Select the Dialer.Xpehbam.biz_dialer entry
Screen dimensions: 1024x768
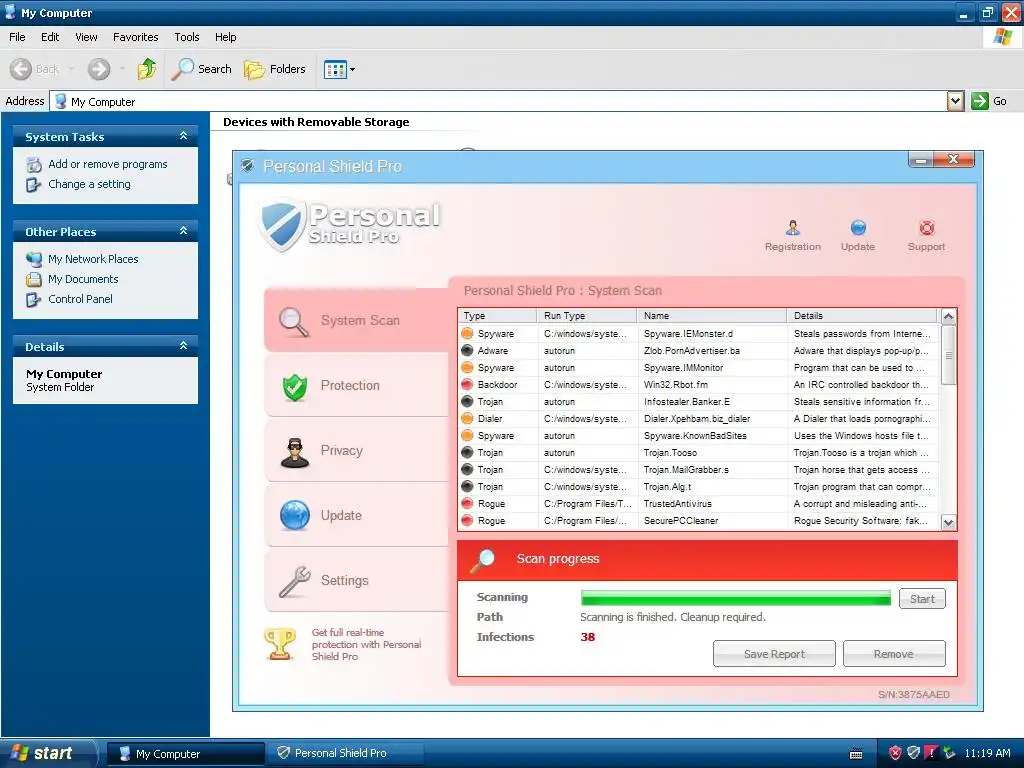tap(699, 419)
